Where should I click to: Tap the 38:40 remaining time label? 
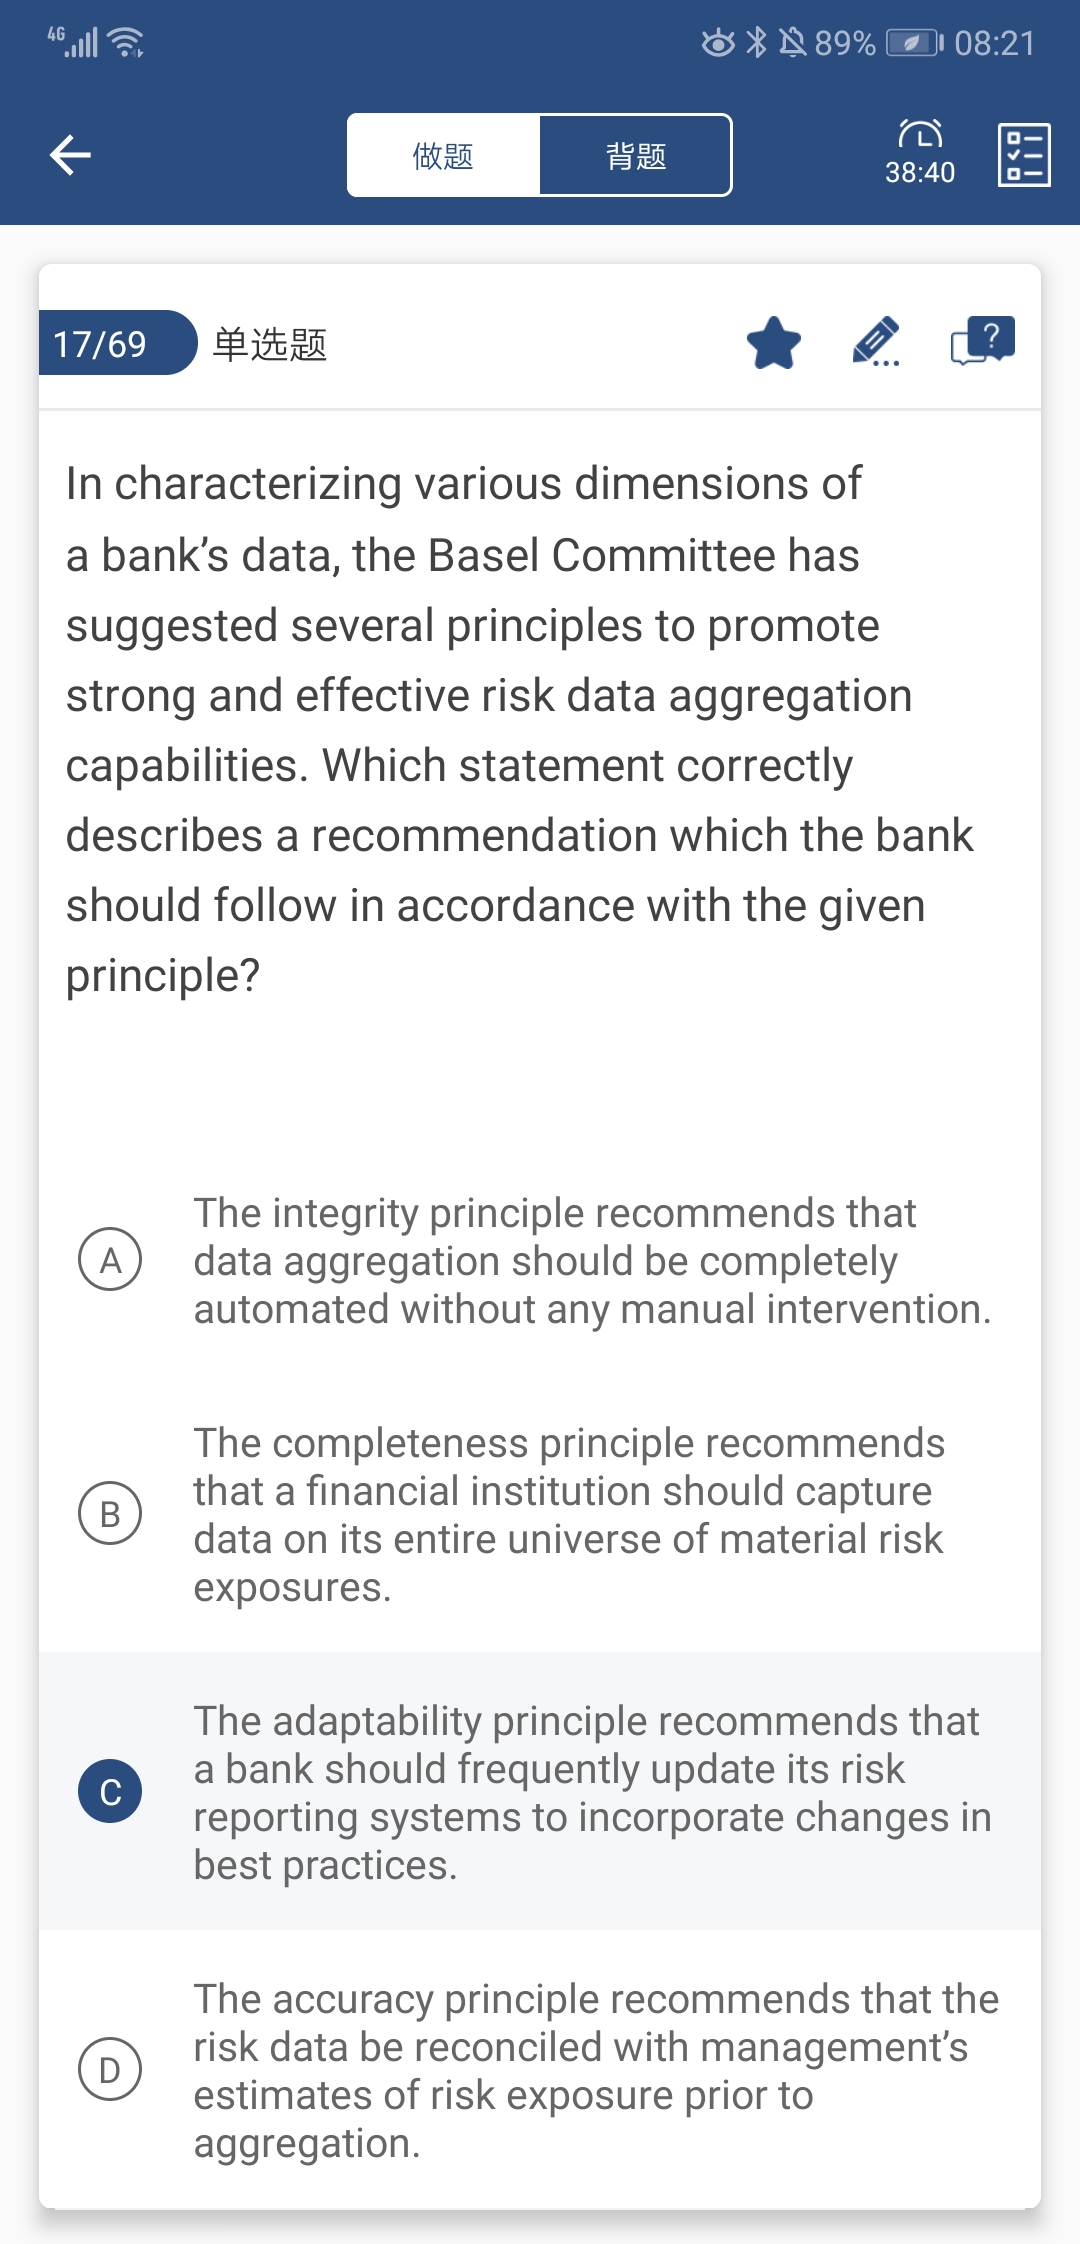(x=920, y=173)
